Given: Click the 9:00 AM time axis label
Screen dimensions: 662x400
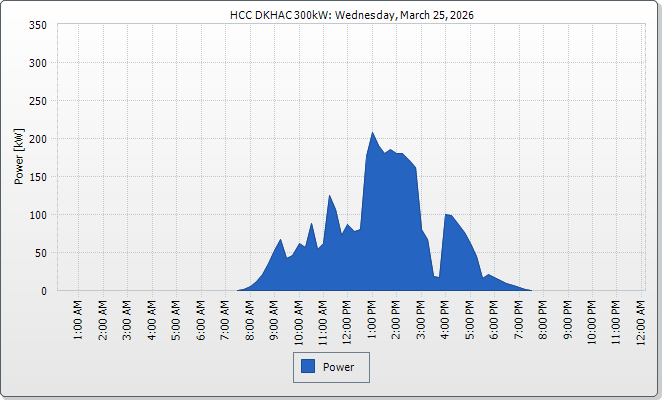Looking at the screenshot, I should [274, 318].
